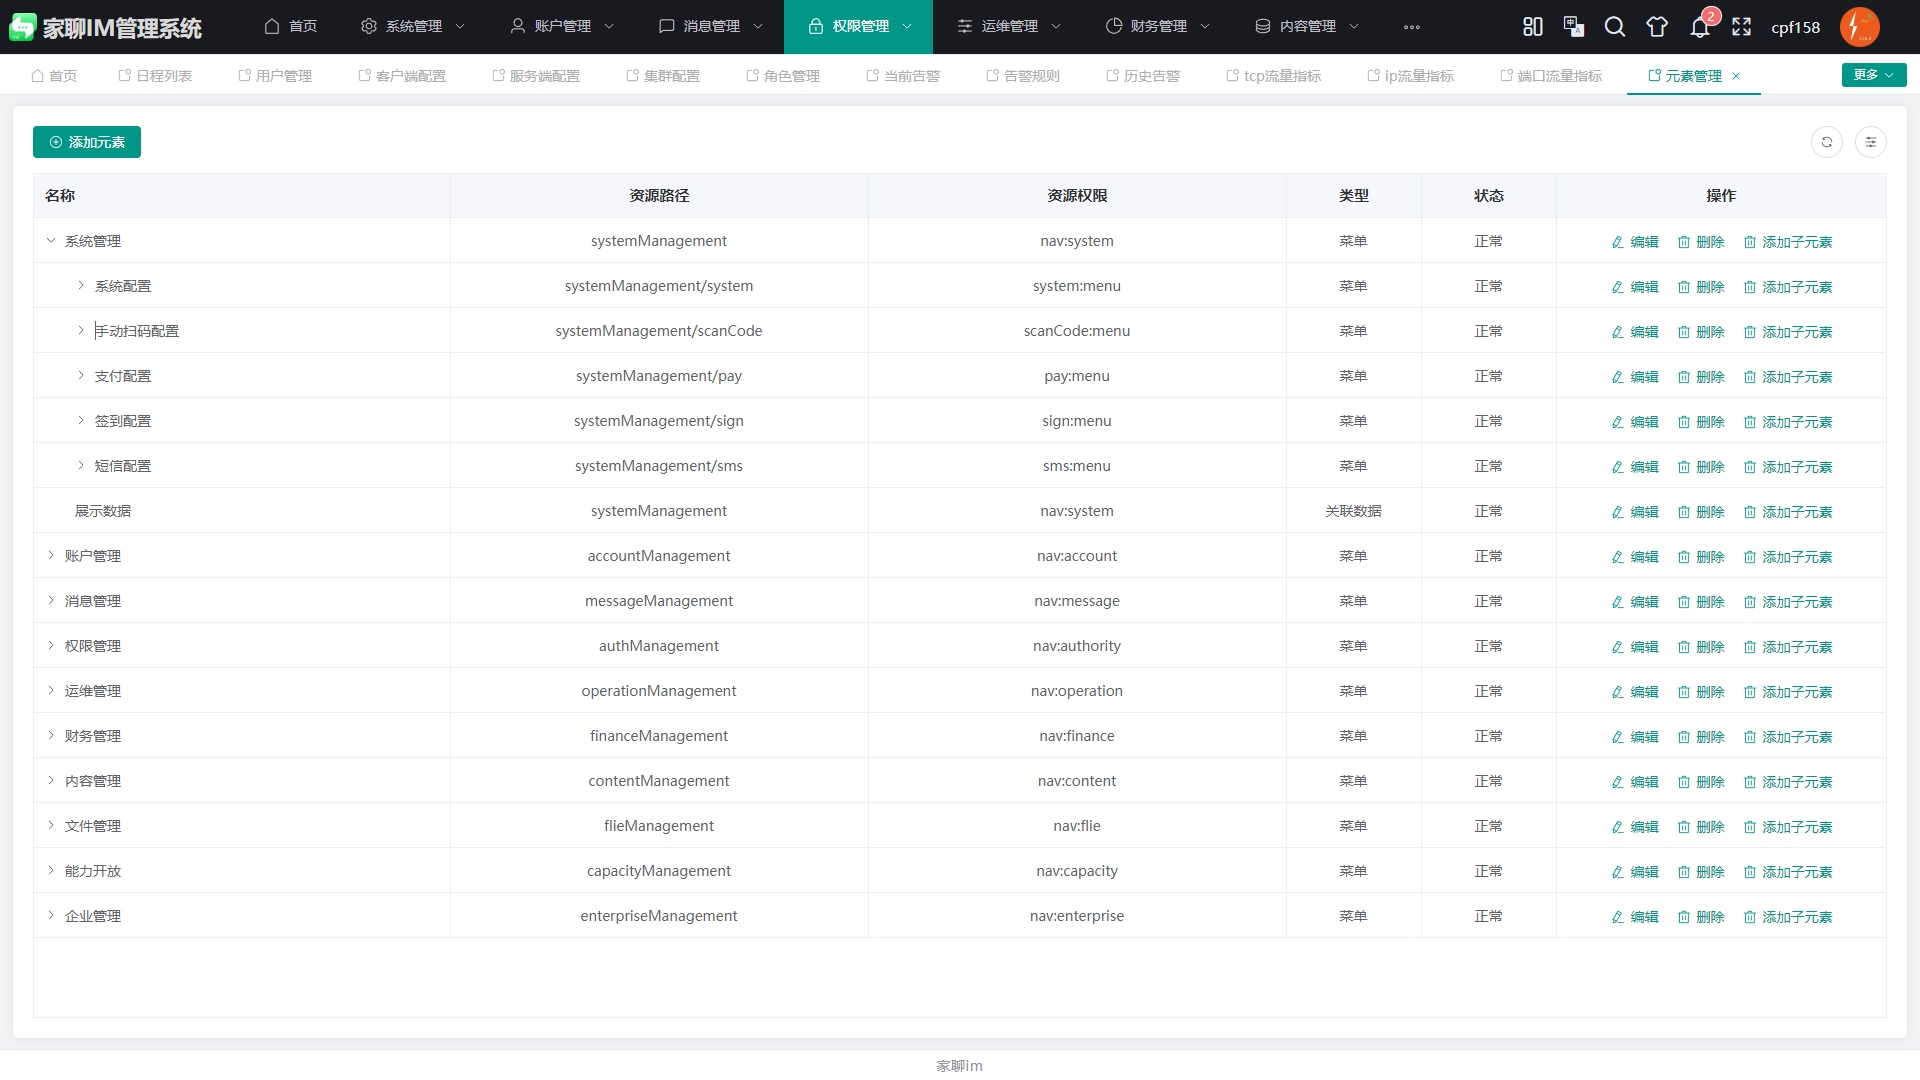
Task: Expand the 企业管理 tree row
Action: tap(51, 916)
